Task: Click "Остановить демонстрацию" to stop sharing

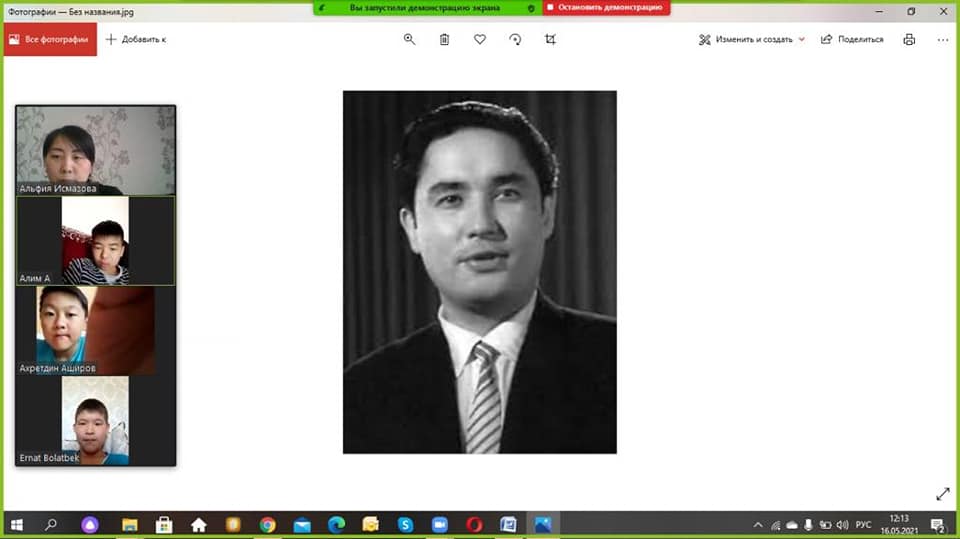Action: point(607,7)
